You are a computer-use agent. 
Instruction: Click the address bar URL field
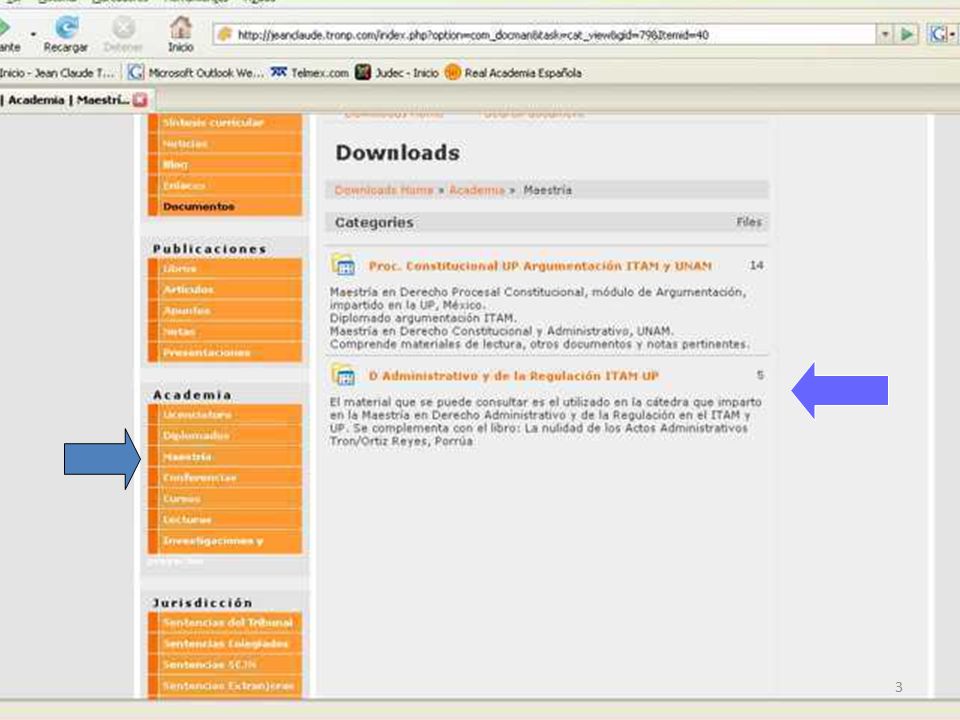546,34
